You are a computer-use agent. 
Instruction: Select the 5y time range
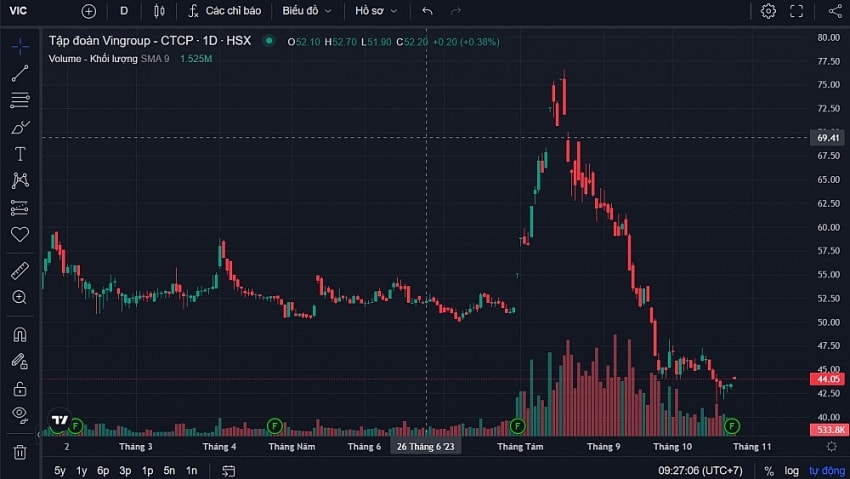coord(60,470)
